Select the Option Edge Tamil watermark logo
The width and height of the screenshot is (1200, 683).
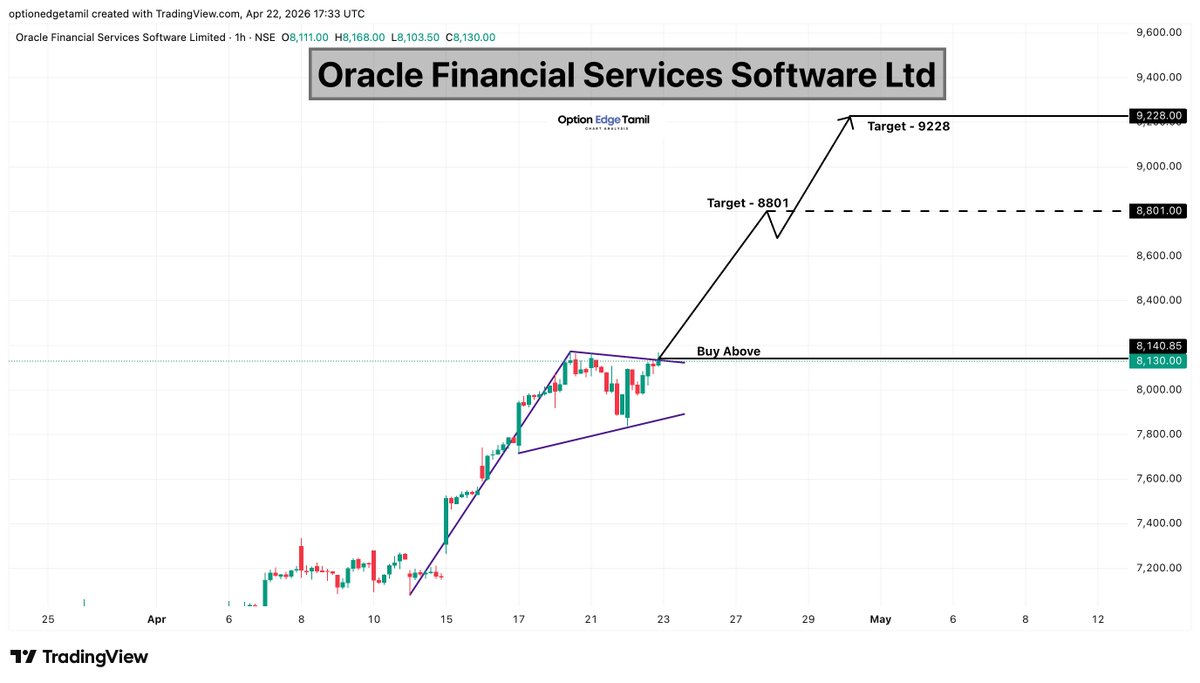click(601, 120)
